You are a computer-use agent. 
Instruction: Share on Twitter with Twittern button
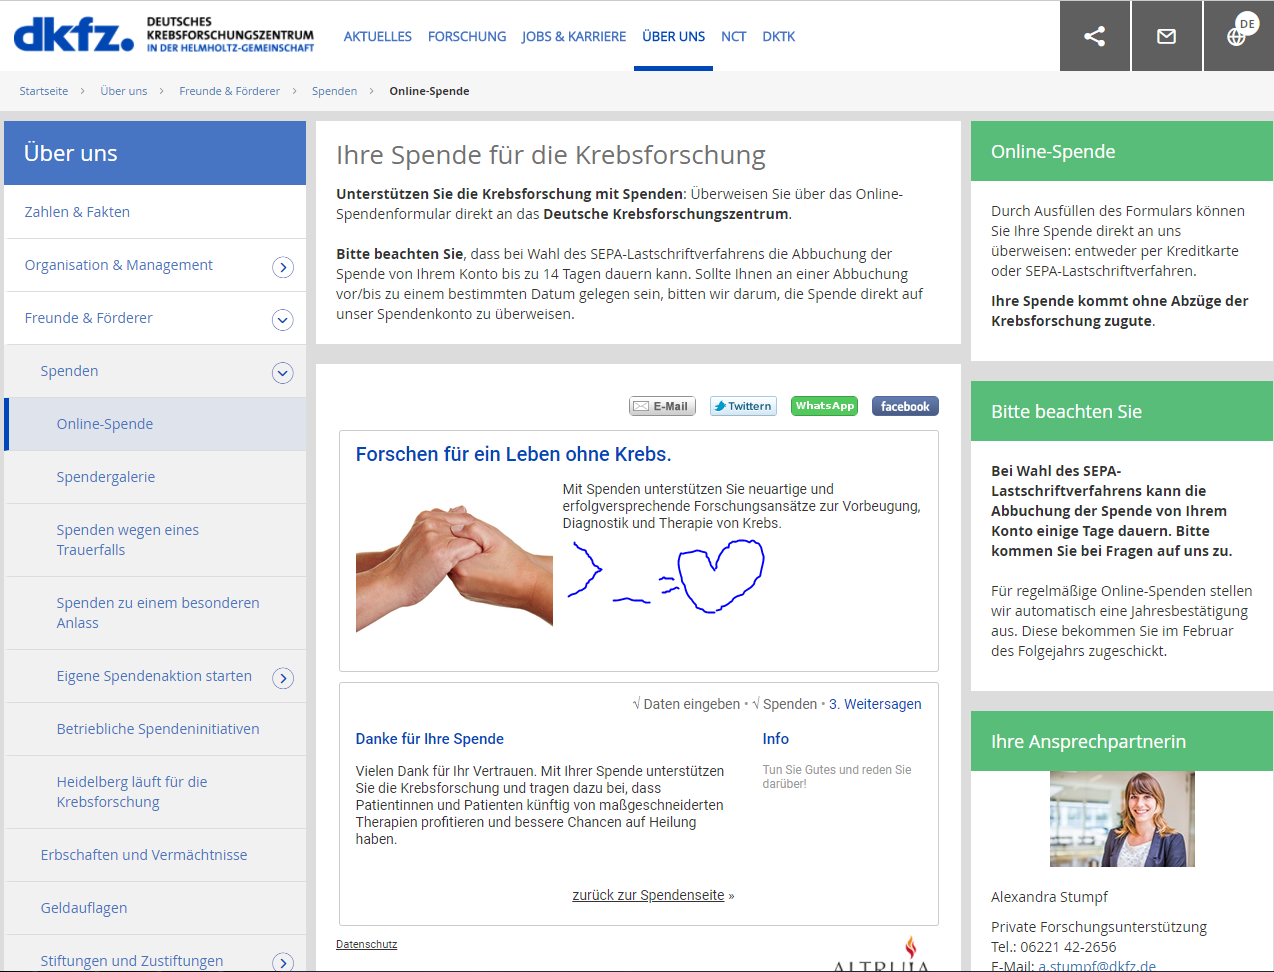(743, 406)
